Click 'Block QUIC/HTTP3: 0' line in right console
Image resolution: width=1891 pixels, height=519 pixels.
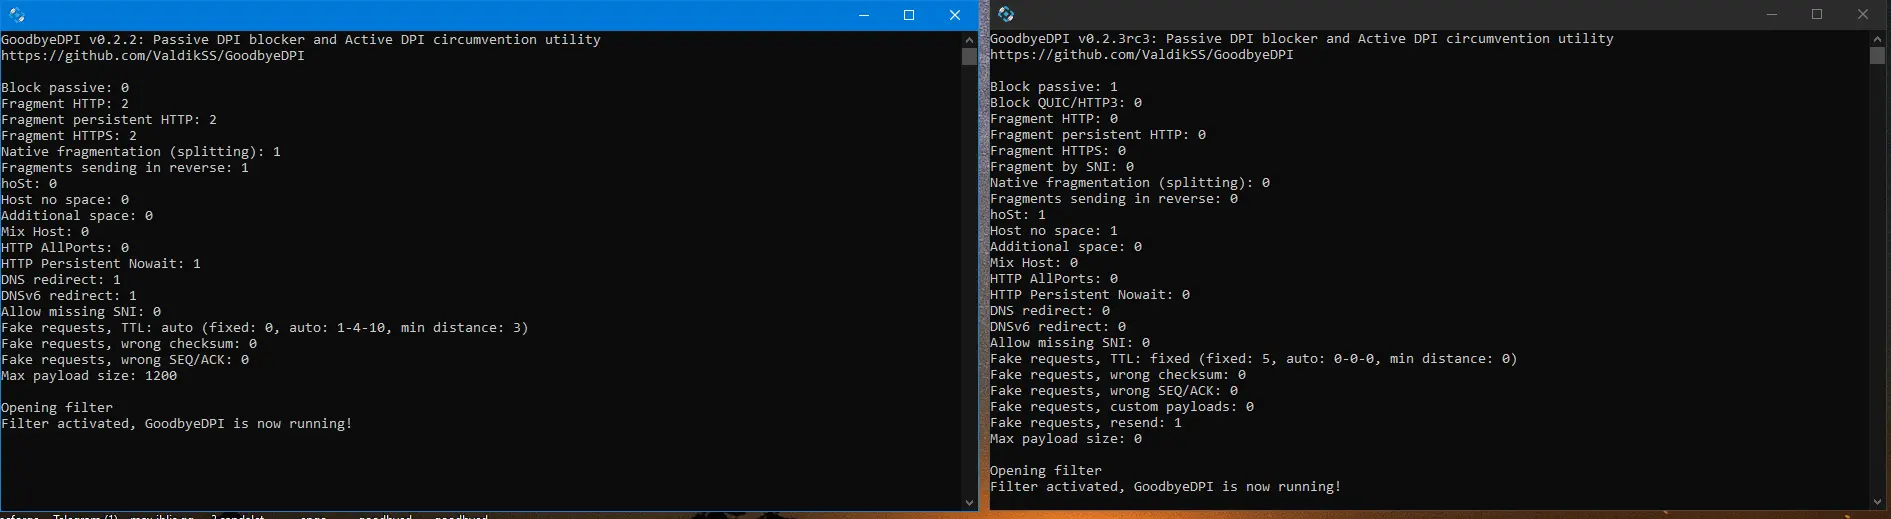pyautogui.click(x=1066, y=103)
